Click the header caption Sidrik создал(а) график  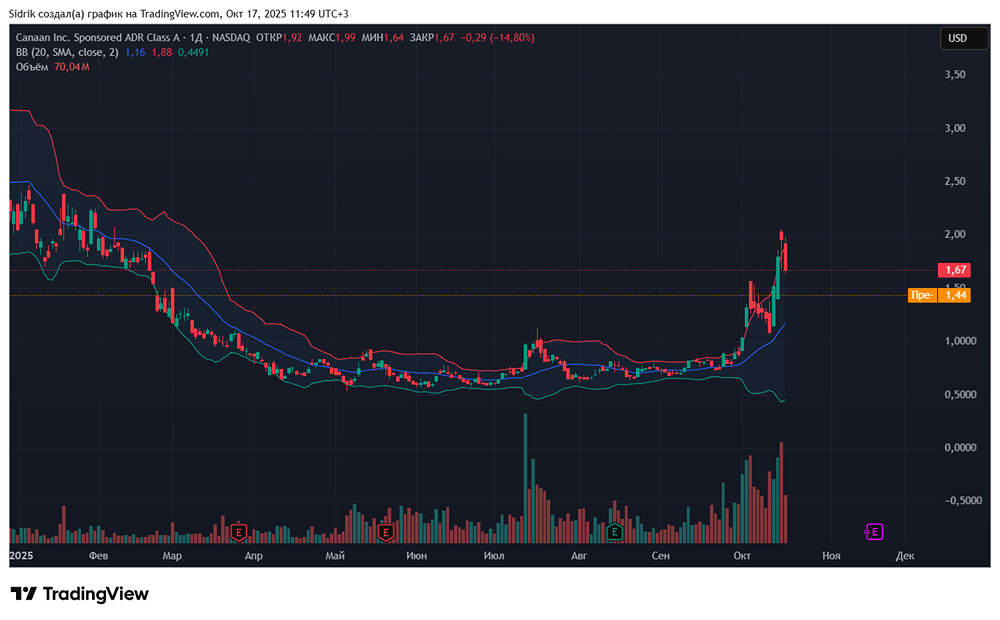pyautogui.click(x=69, y=13)
